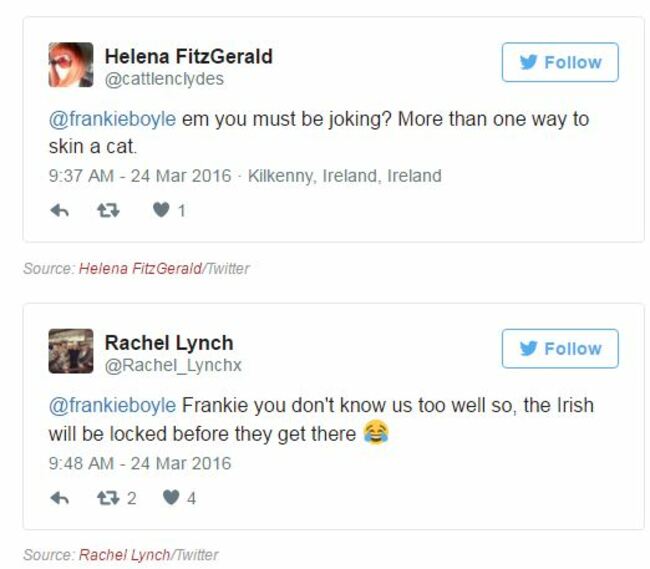The image size is (650, 569).
Task: Reply to Rachel Lynch's tweet
Action: [x=59, y=498]
